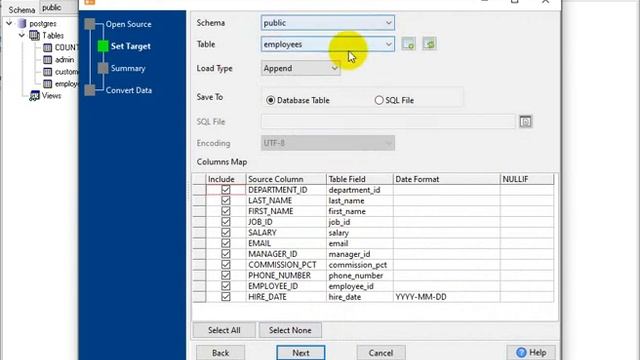Go to the Open Source wizard step
The image size is (640, 360).
click(129, 24)
